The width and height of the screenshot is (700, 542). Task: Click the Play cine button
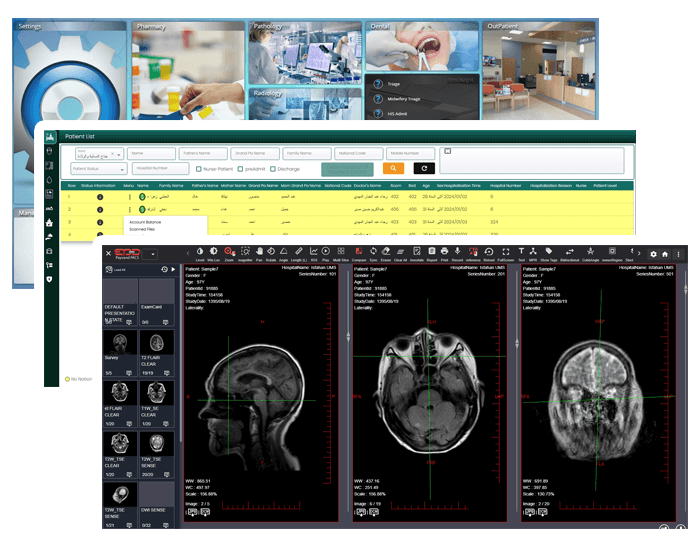(x=326, y=253)
